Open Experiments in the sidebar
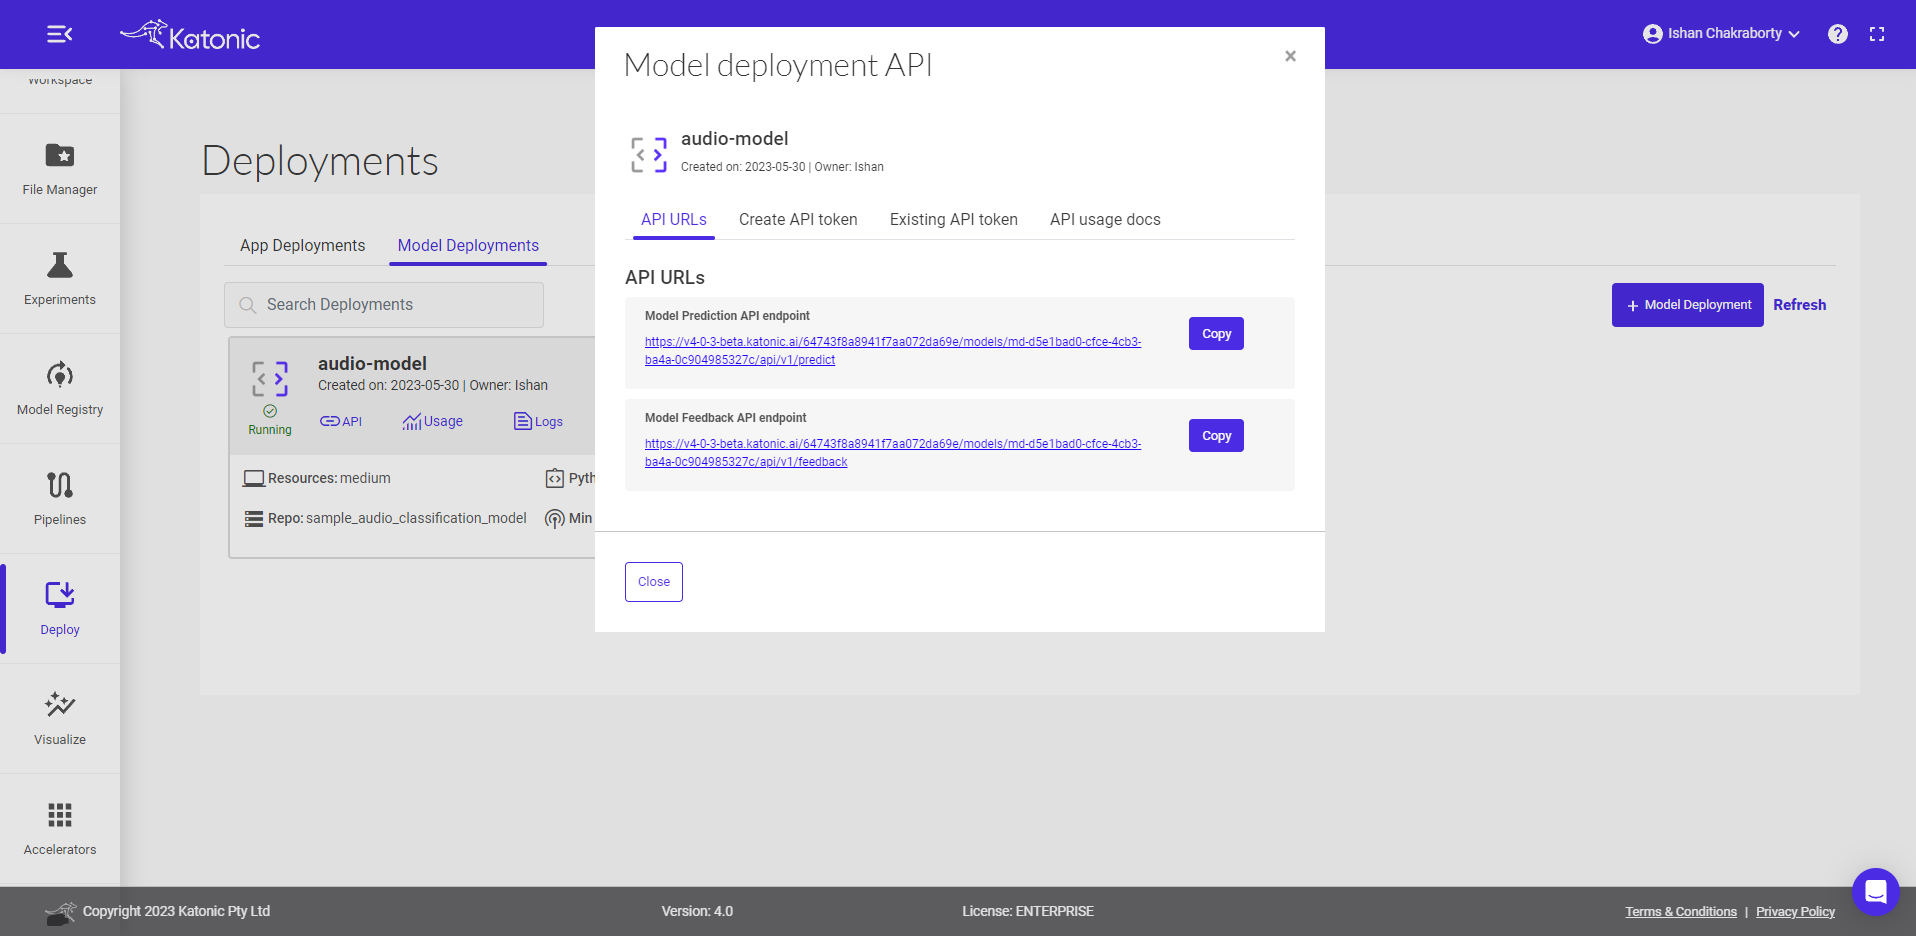The image size is (1916, 936). pyautogui.click(x=60, y=278)
